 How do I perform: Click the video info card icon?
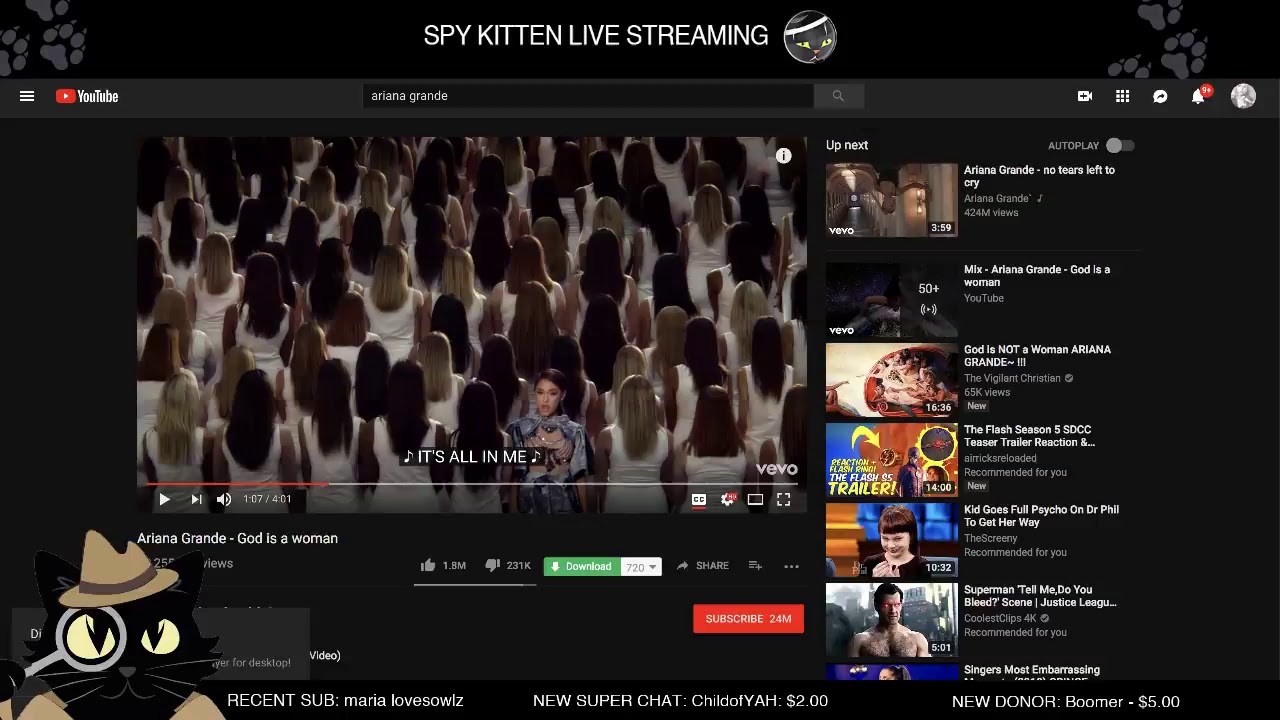784,155
